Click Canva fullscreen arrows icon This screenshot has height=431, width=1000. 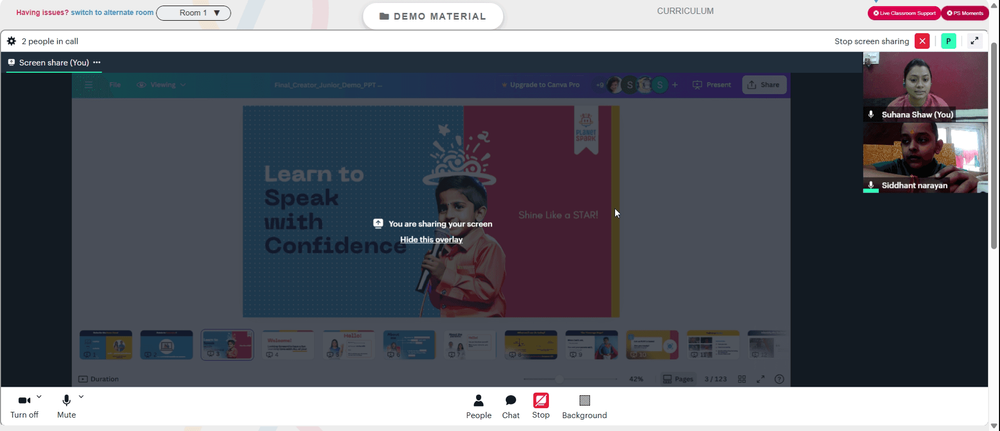coord(760,379)
